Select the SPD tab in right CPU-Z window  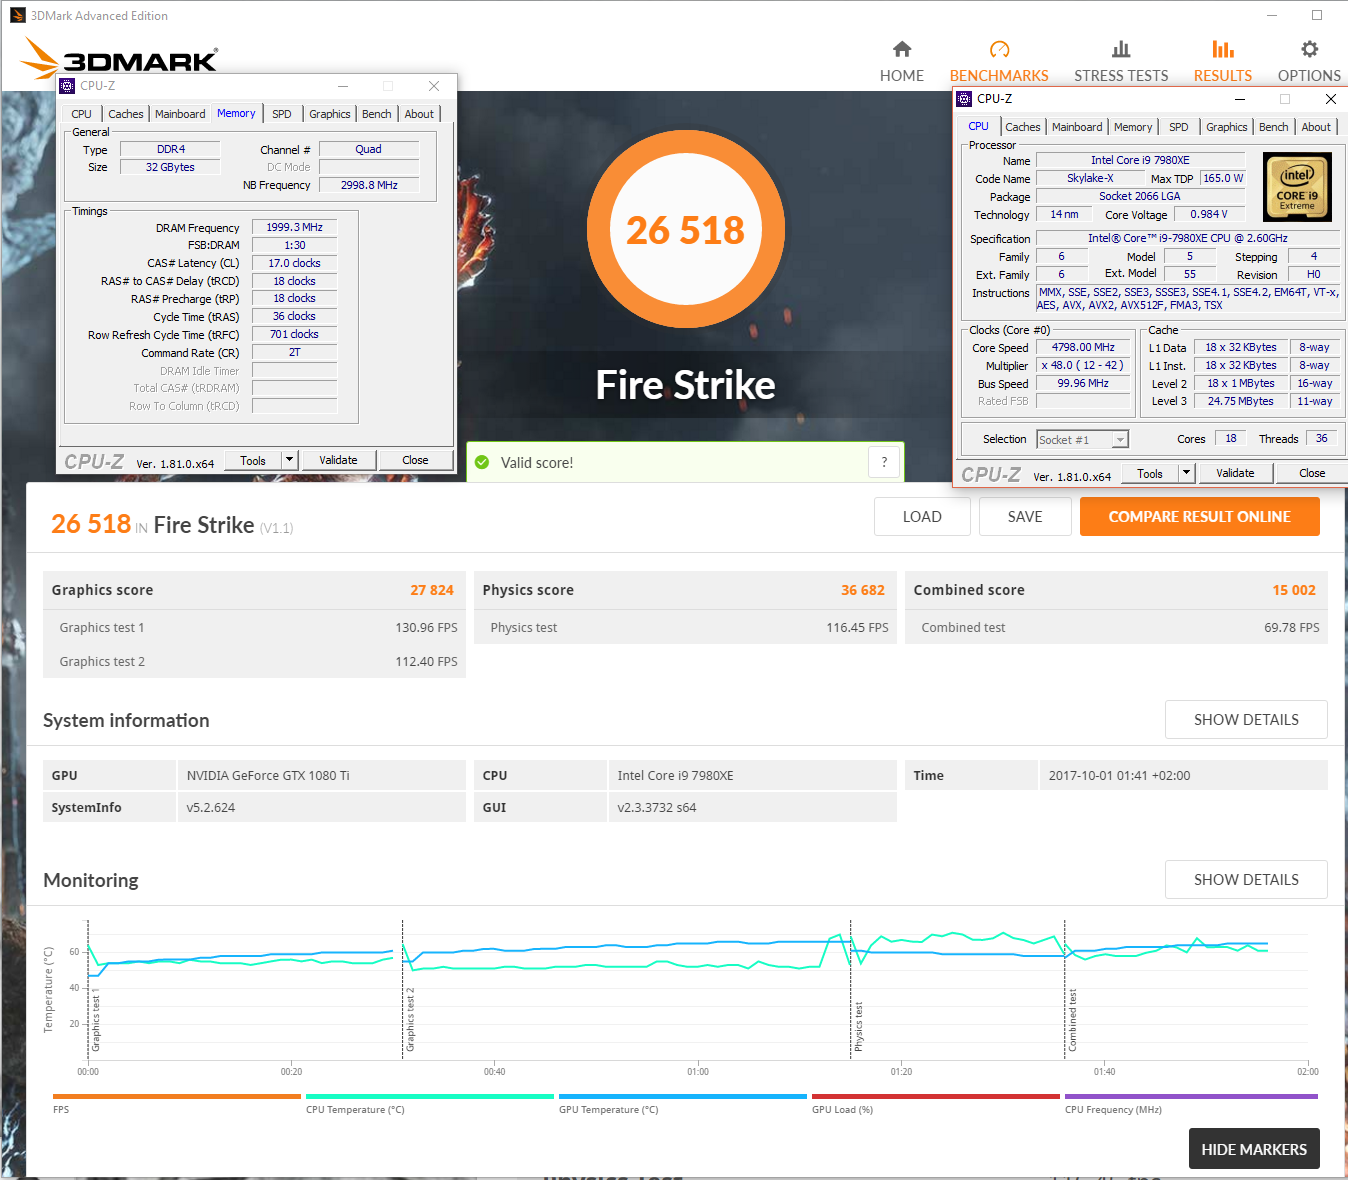(x=1179, y=127)
